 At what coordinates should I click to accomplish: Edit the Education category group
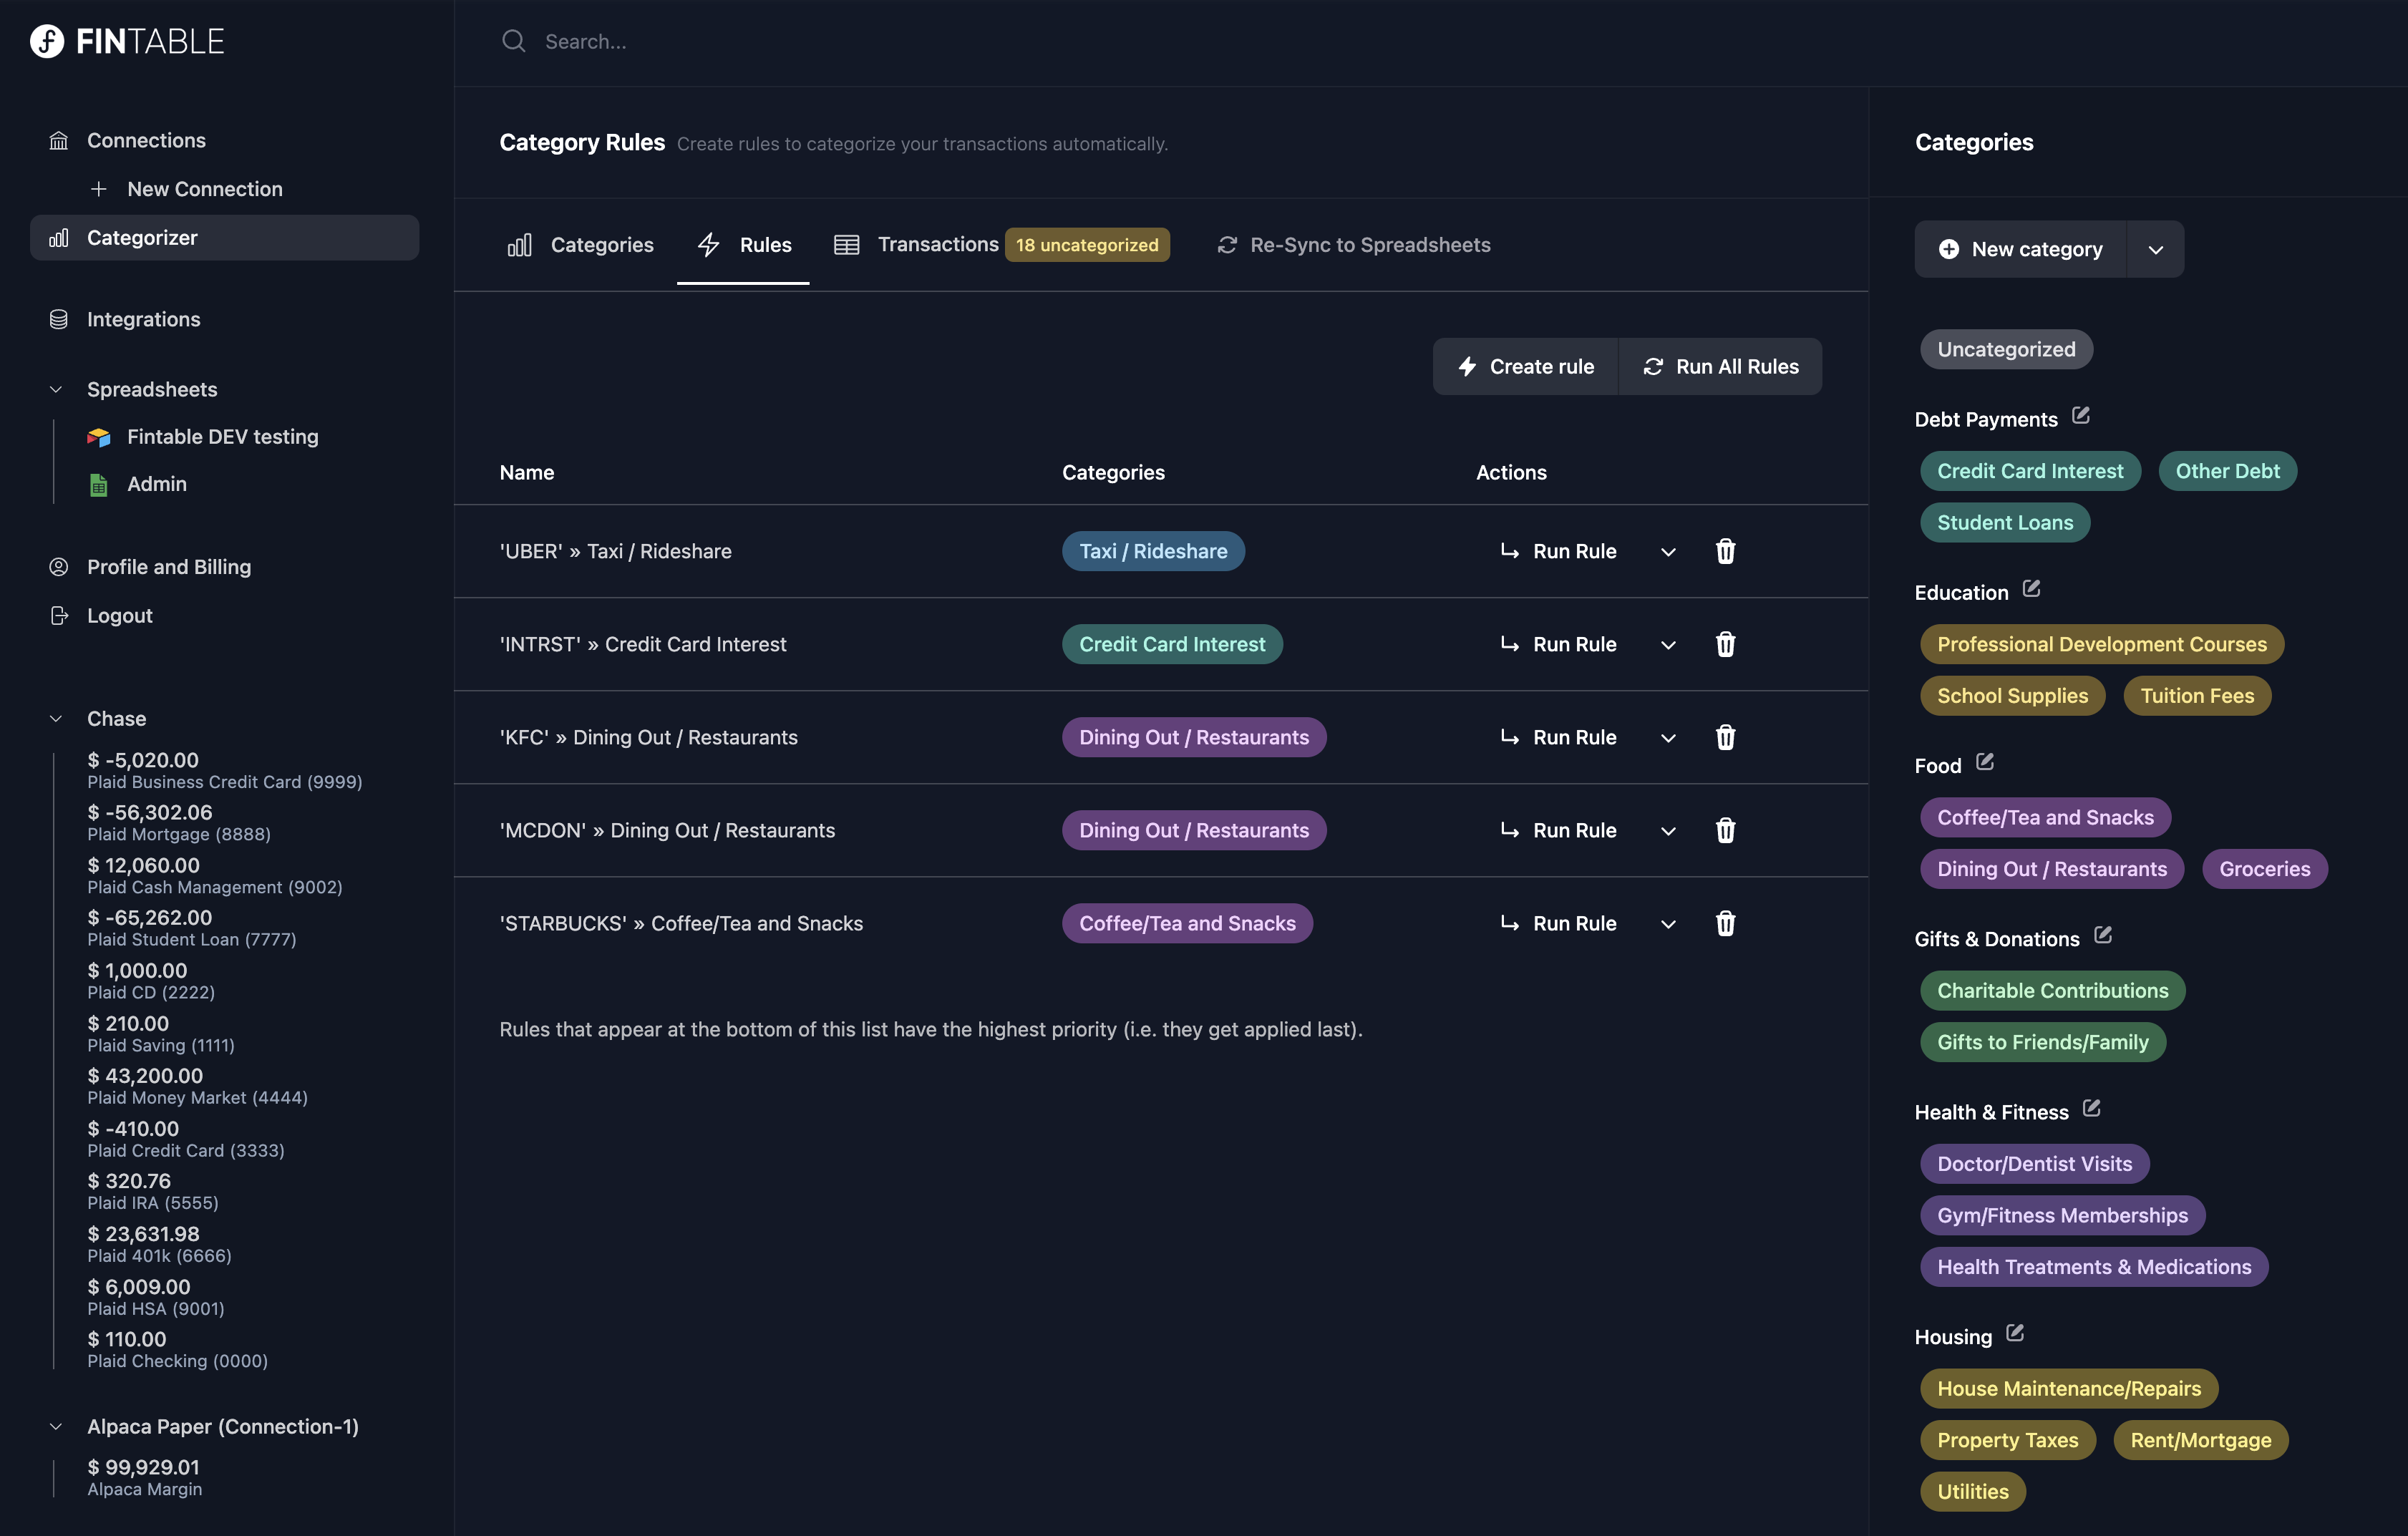click(x=2031, y=588)
